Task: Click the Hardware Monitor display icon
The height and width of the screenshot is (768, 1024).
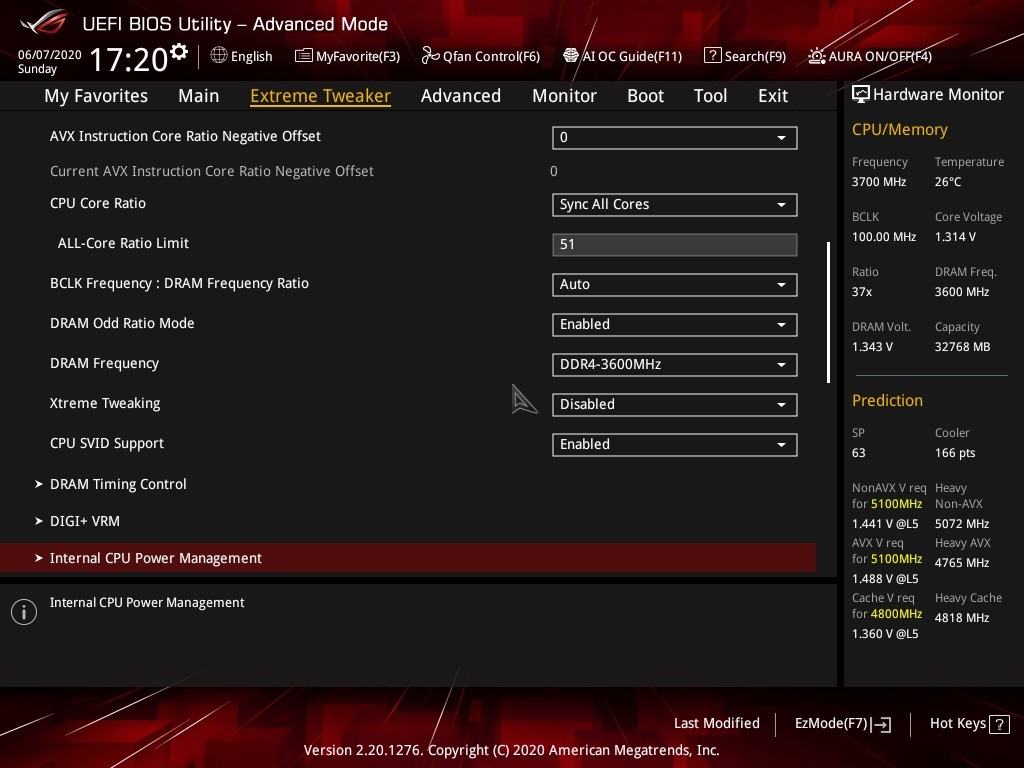Action: coord(861,95)
